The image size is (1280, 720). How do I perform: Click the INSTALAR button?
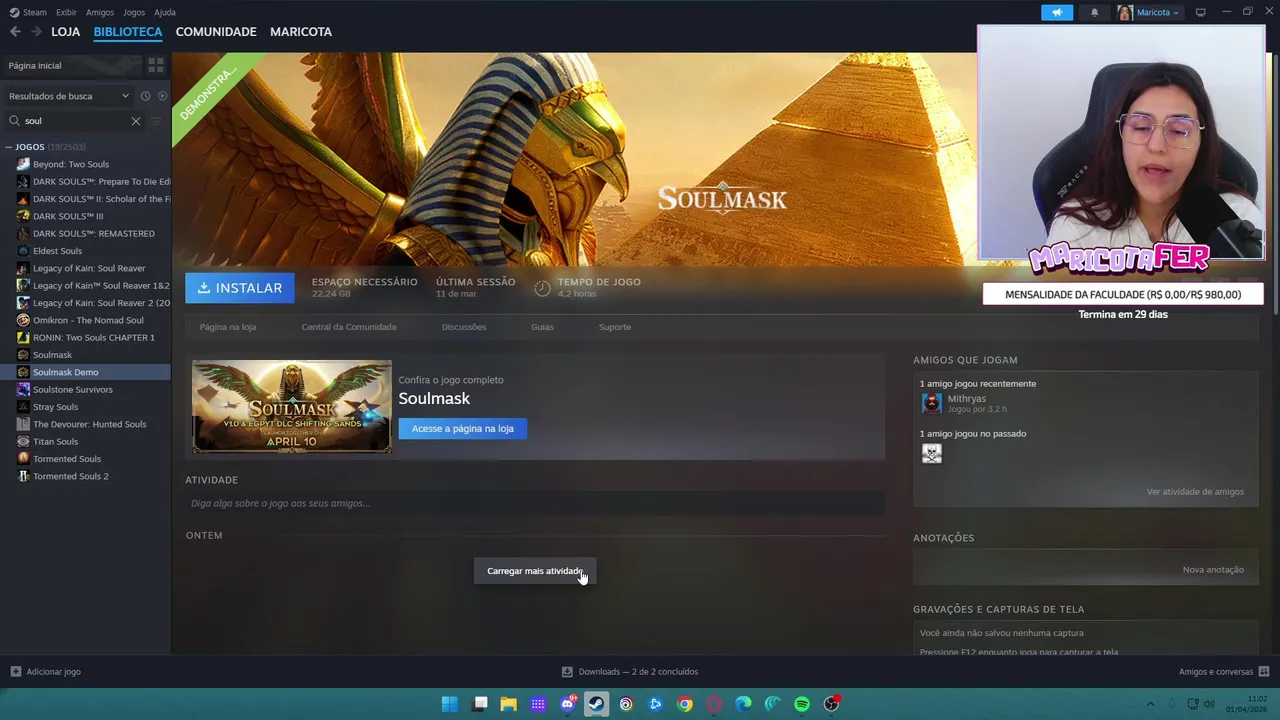pyautogui.click(x=240, y=288)
